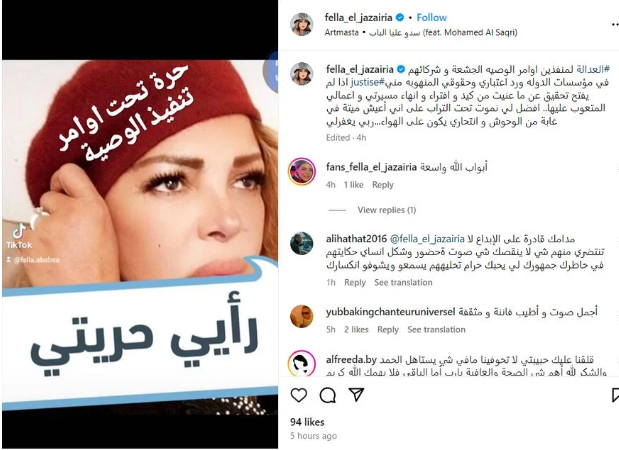Image resolution: width=619 pixels, height=450 pixels.
Task: Open the @fella_el_jazairia mention in comment
Action: pos(427,239)
